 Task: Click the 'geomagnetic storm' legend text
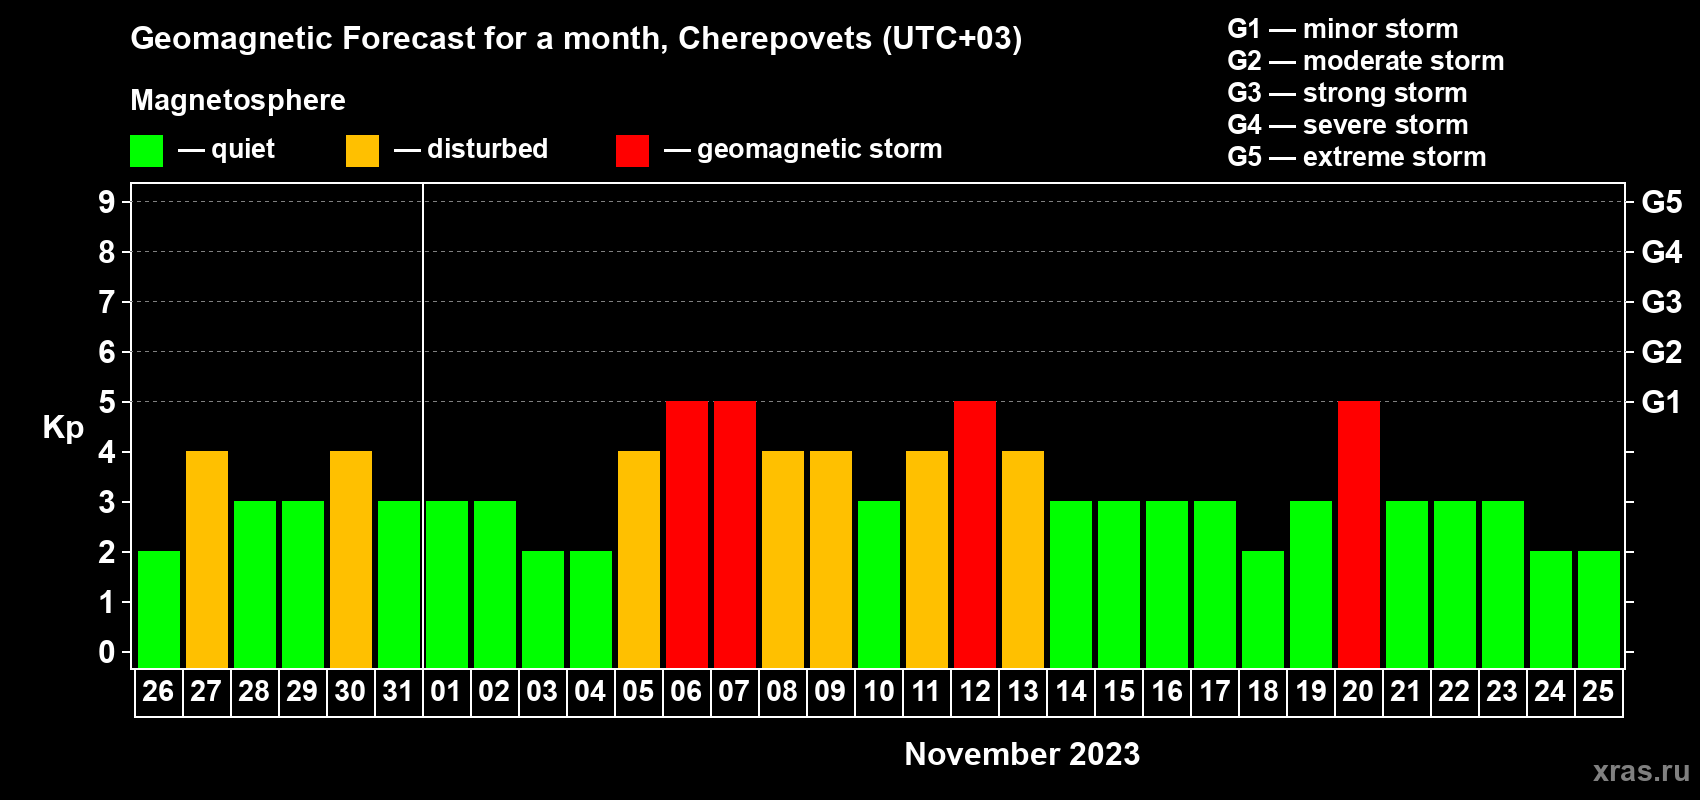[820, 149]
